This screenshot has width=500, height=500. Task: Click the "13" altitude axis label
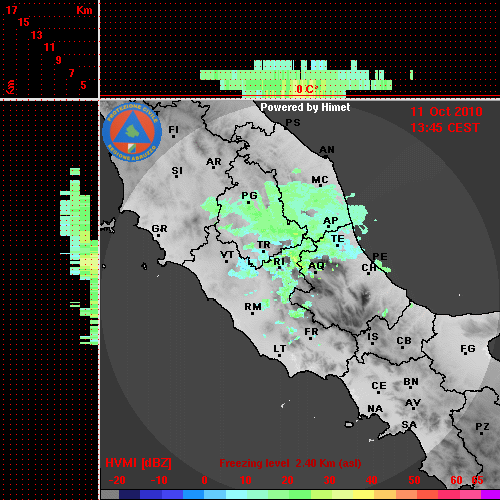[37, 35]
